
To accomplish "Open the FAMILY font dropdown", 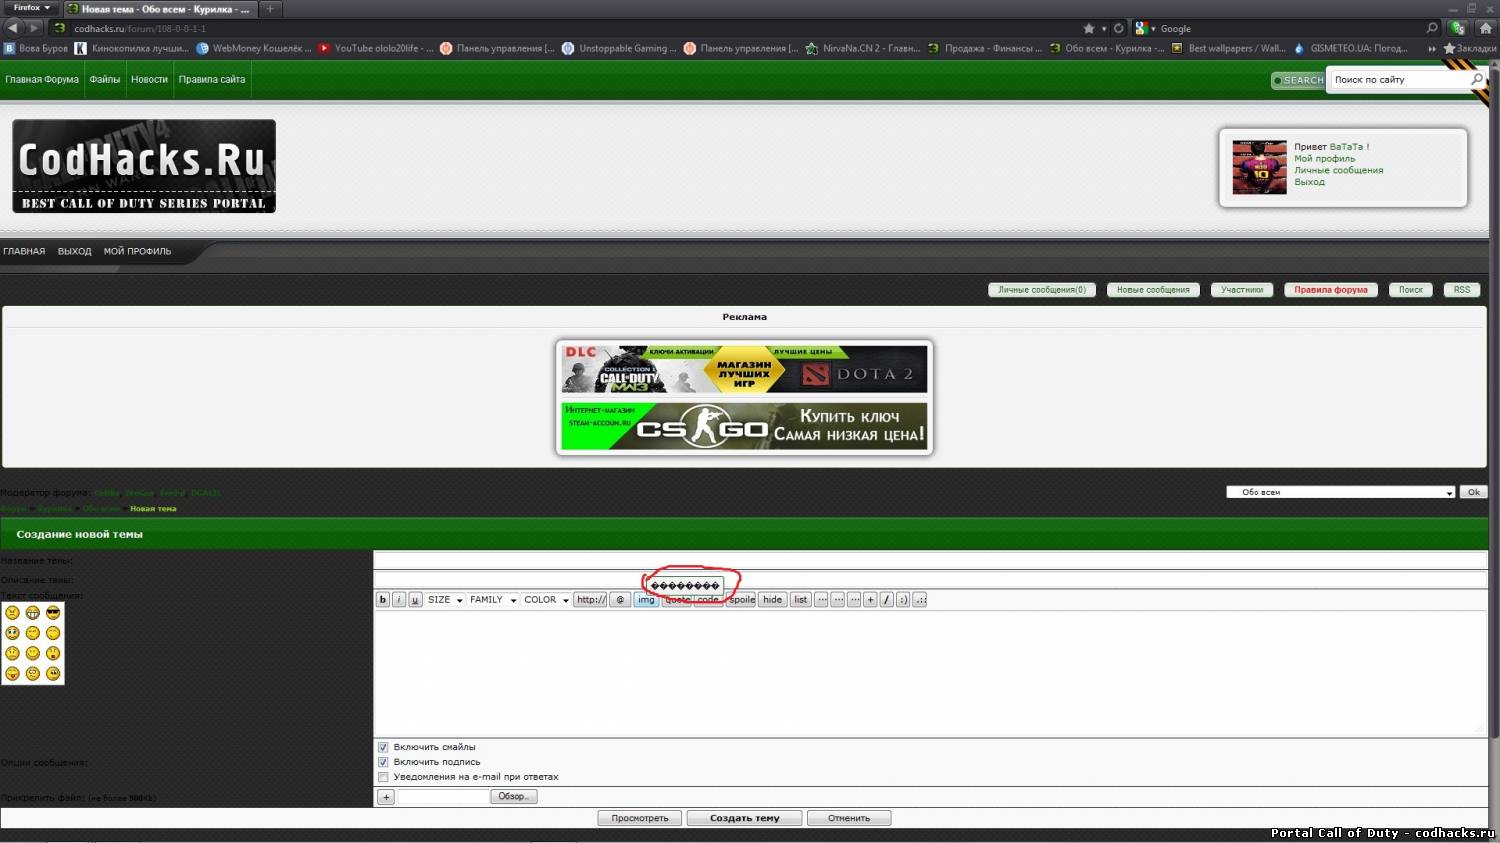I will pos(493,600).
